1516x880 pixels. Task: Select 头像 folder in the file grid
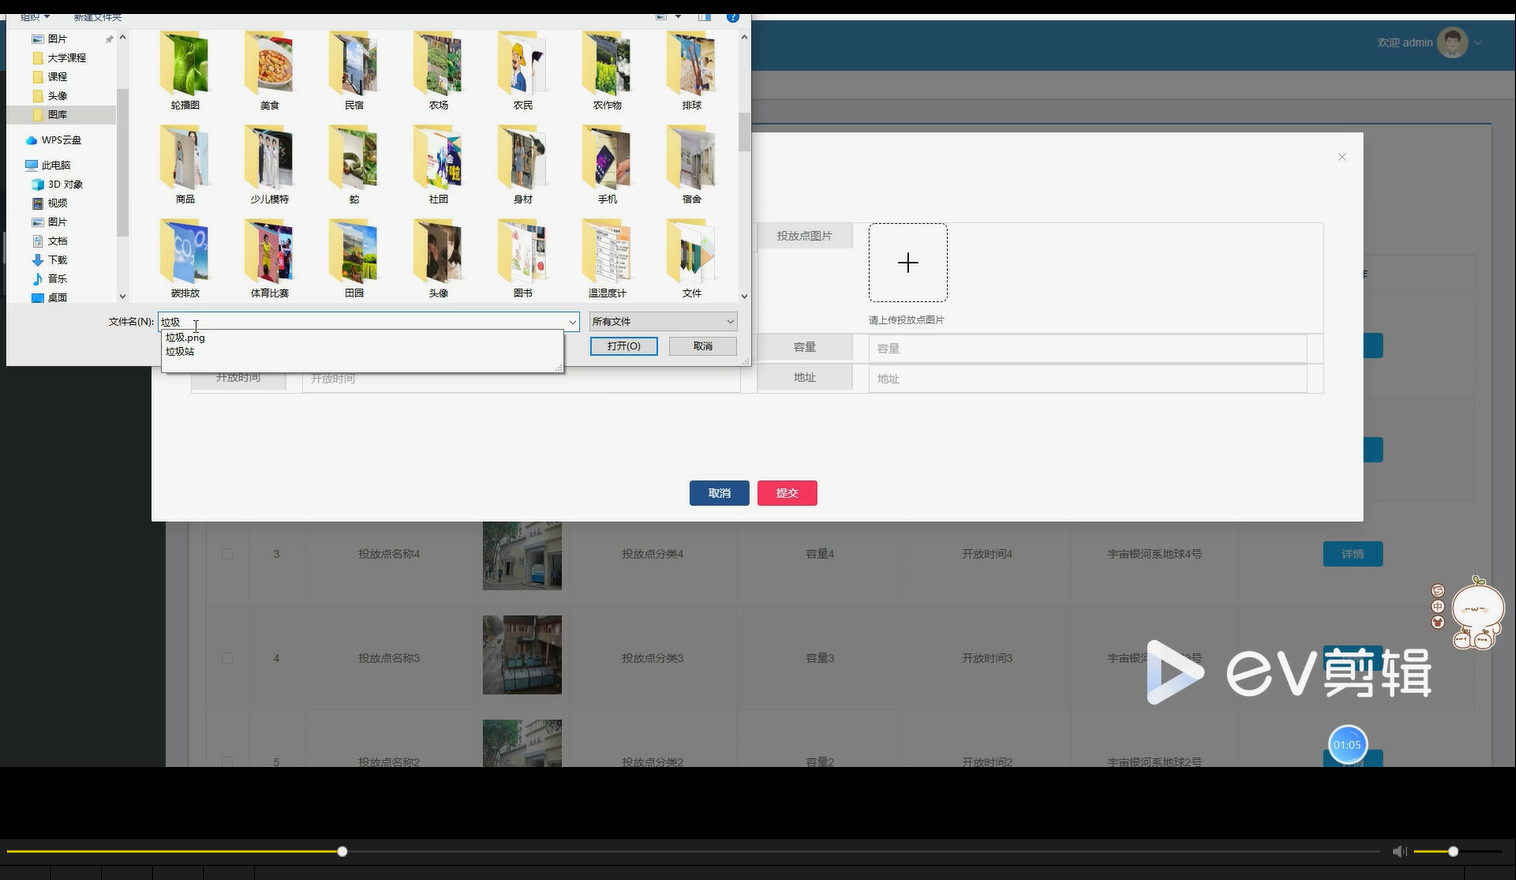[x=438, y=258]
